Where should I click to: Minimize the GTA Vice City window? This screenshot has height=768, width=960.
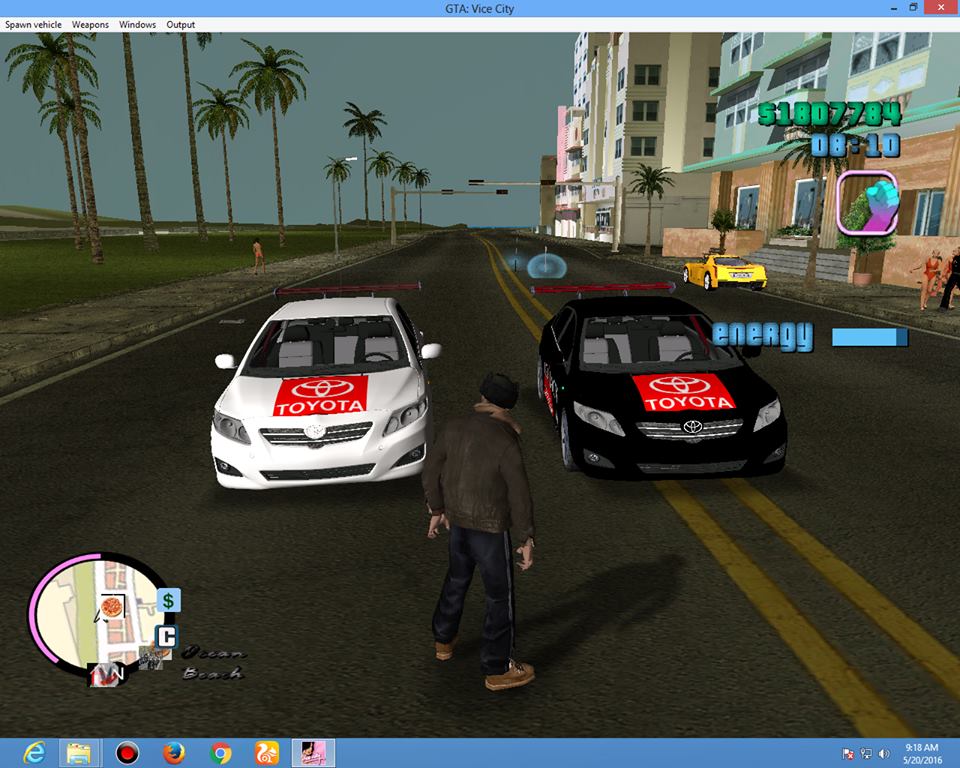coord(892,8)
